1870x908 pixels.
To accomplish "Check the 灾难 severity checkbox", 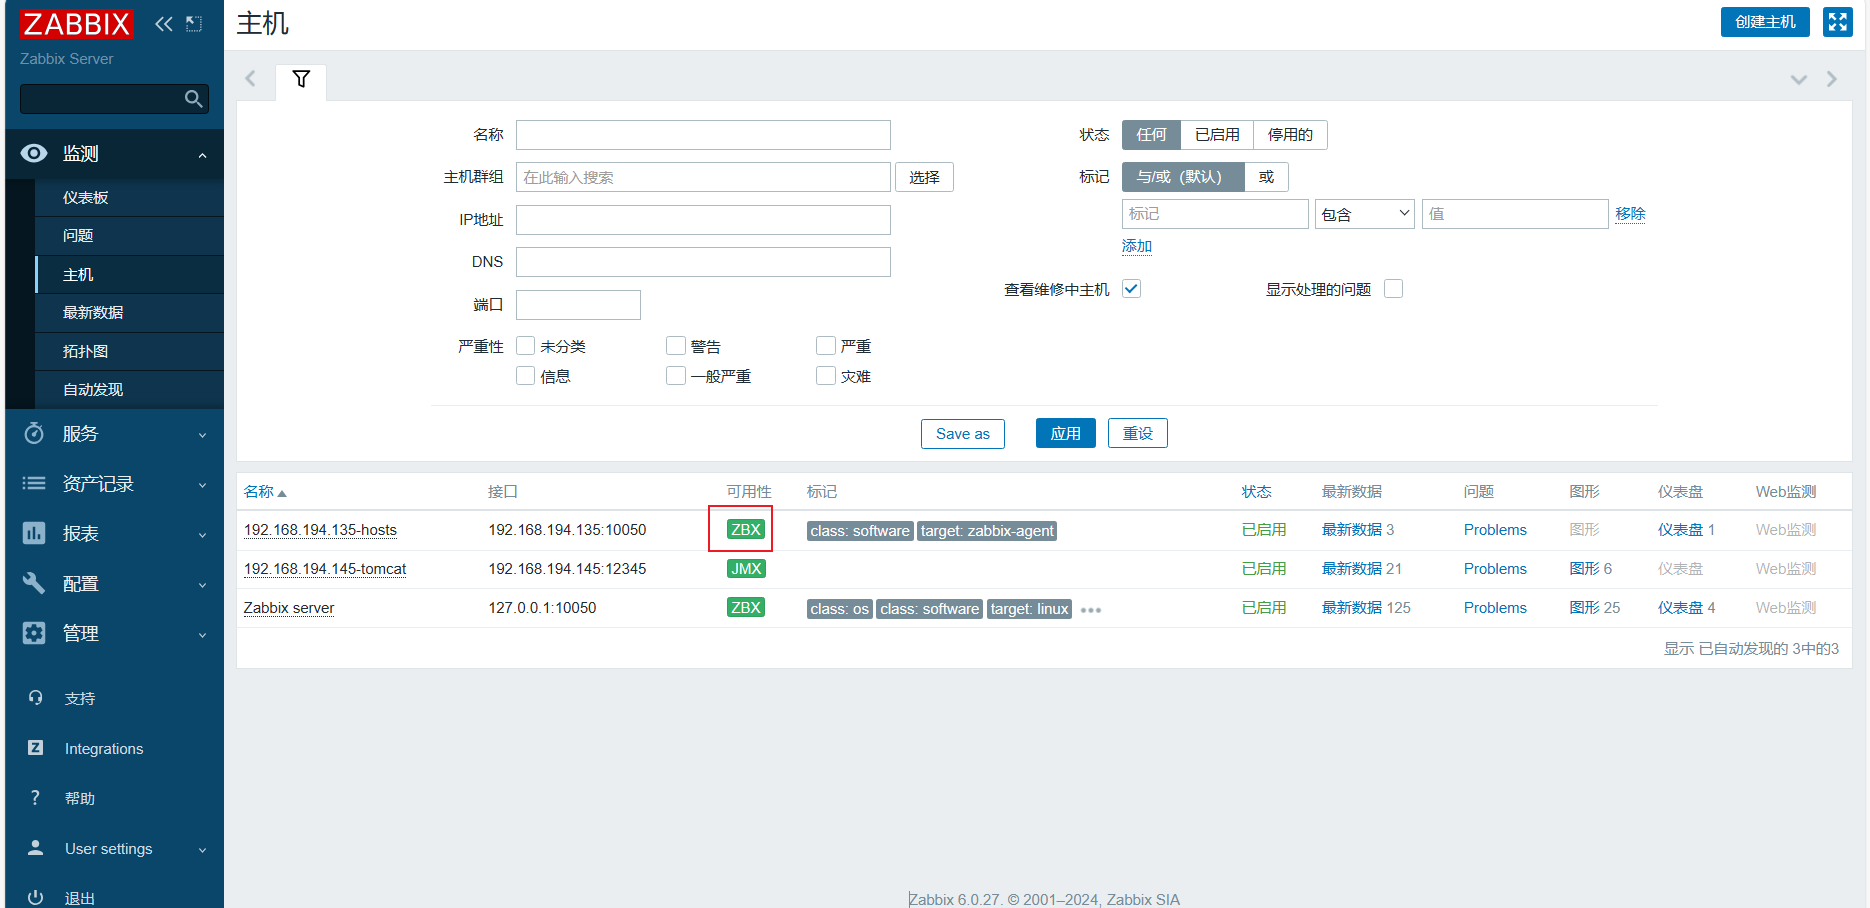I will [826, 376].
